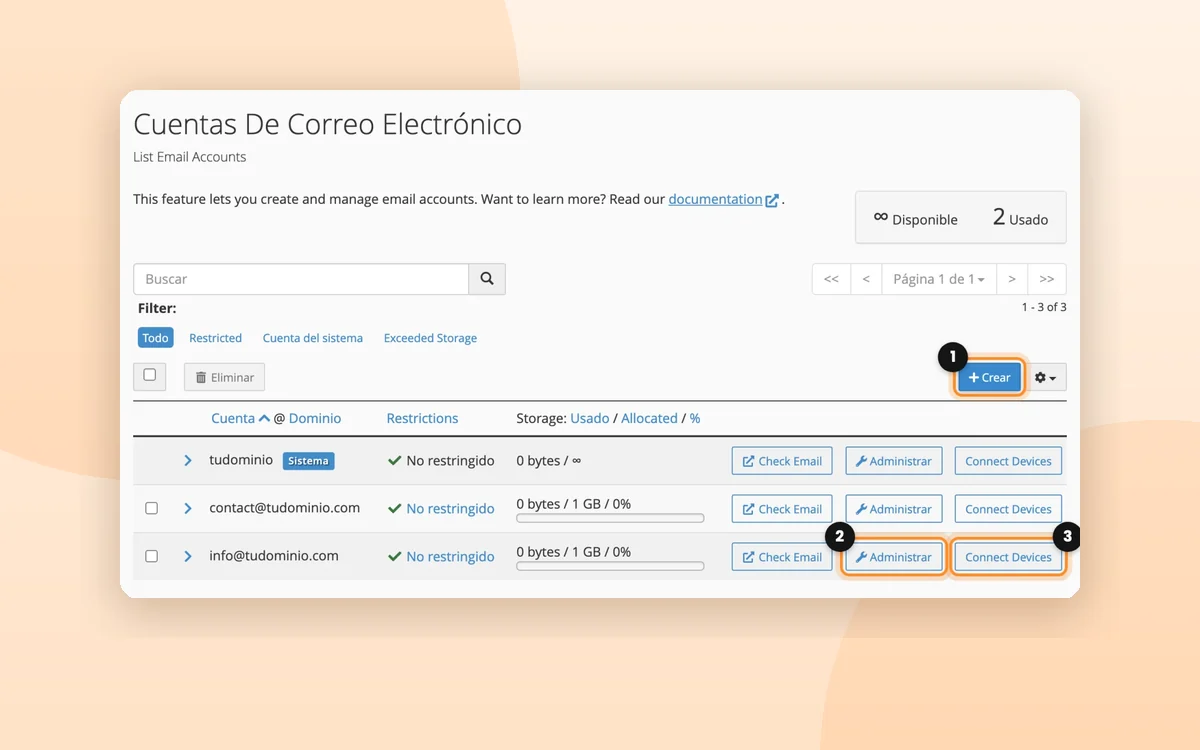The width and height of the screenshot is (1200, 750).
Task: Check the info@tudominio.com checkbox
Action: [x=151, y=556]
